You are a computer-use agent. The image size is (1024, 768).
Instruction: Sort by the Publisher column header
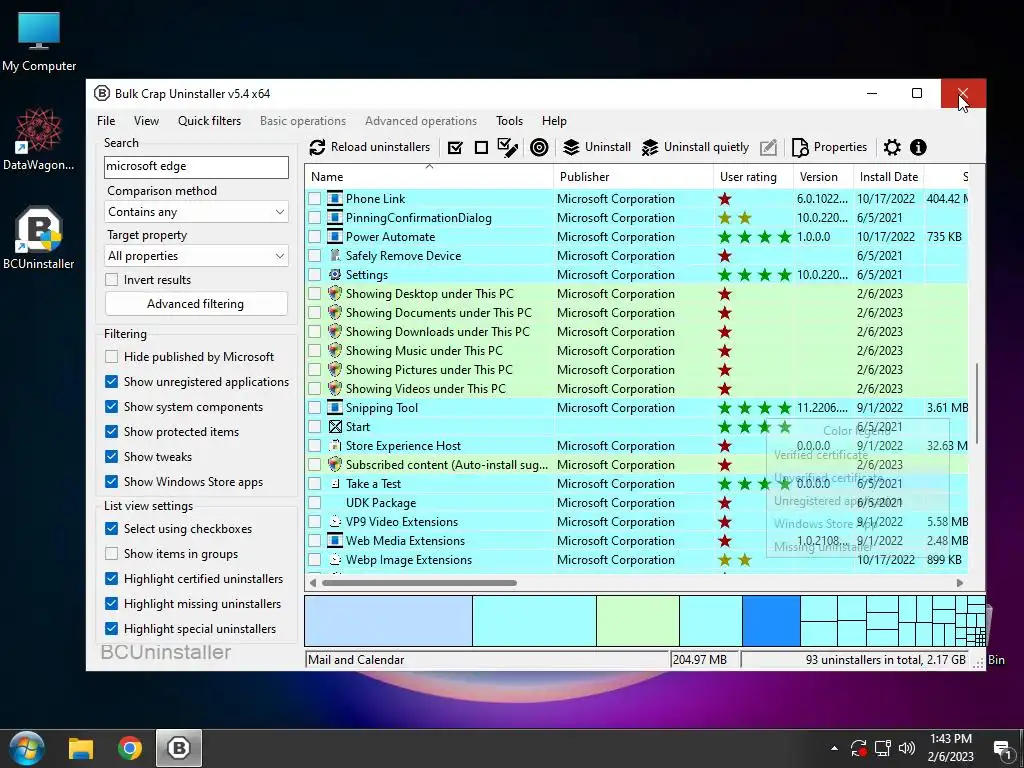pos(633,176)
